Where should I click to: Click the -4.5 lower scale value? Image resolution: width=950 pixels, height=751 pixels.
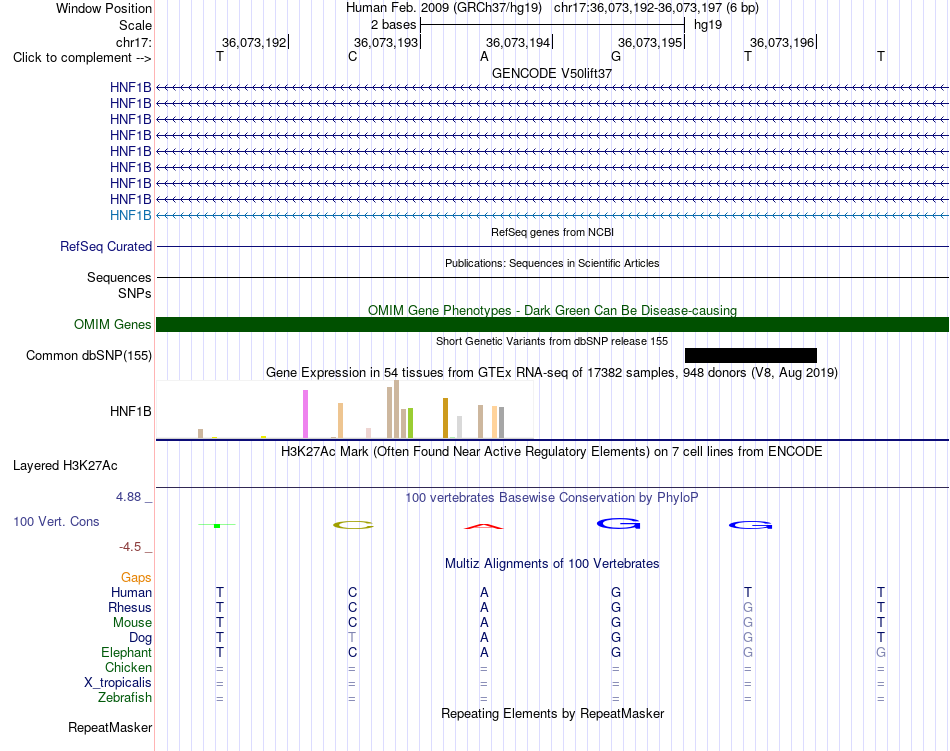(x=130, y=547)
